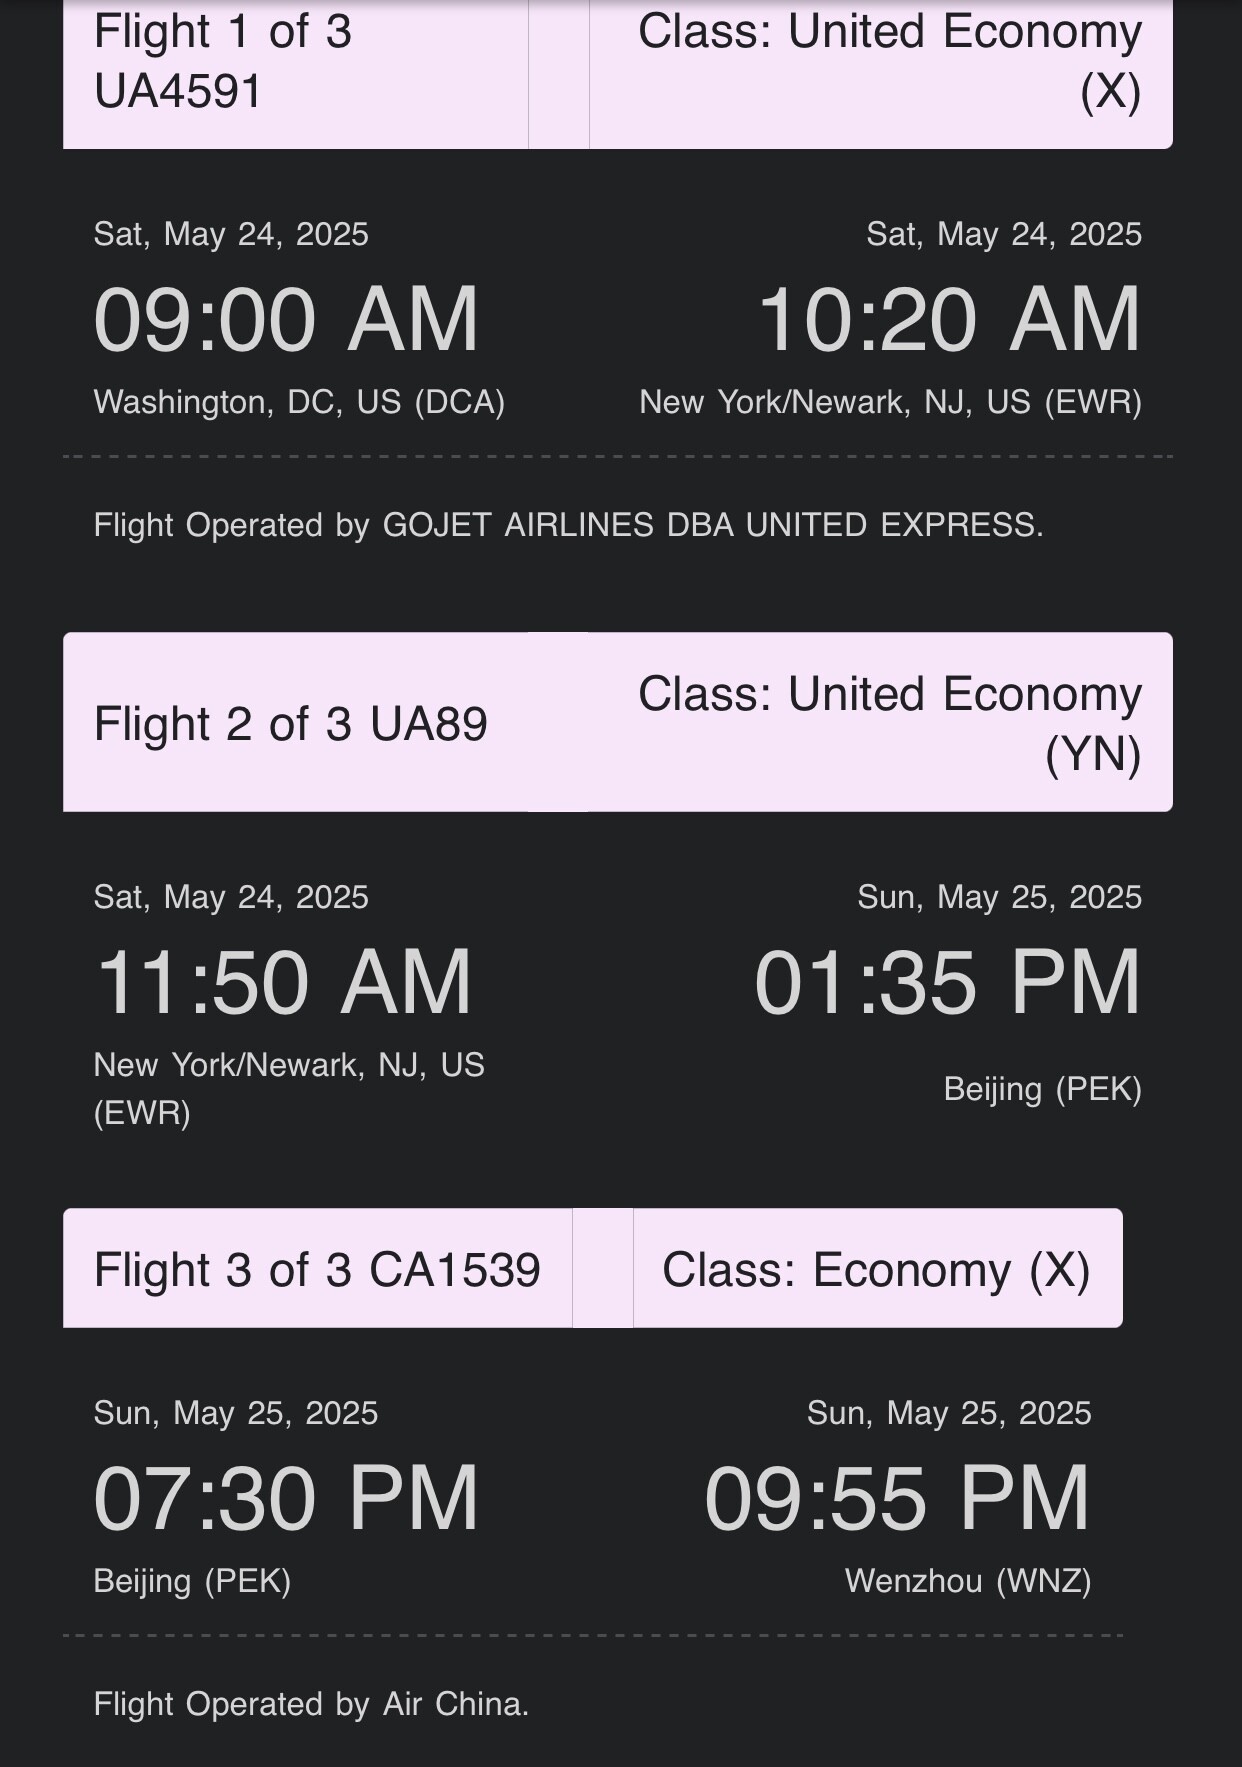Select the Beijing (PEK) arrival airport for flight 2
This screenshot has width=1242, height=1767.
[x=1042, y=1089]
